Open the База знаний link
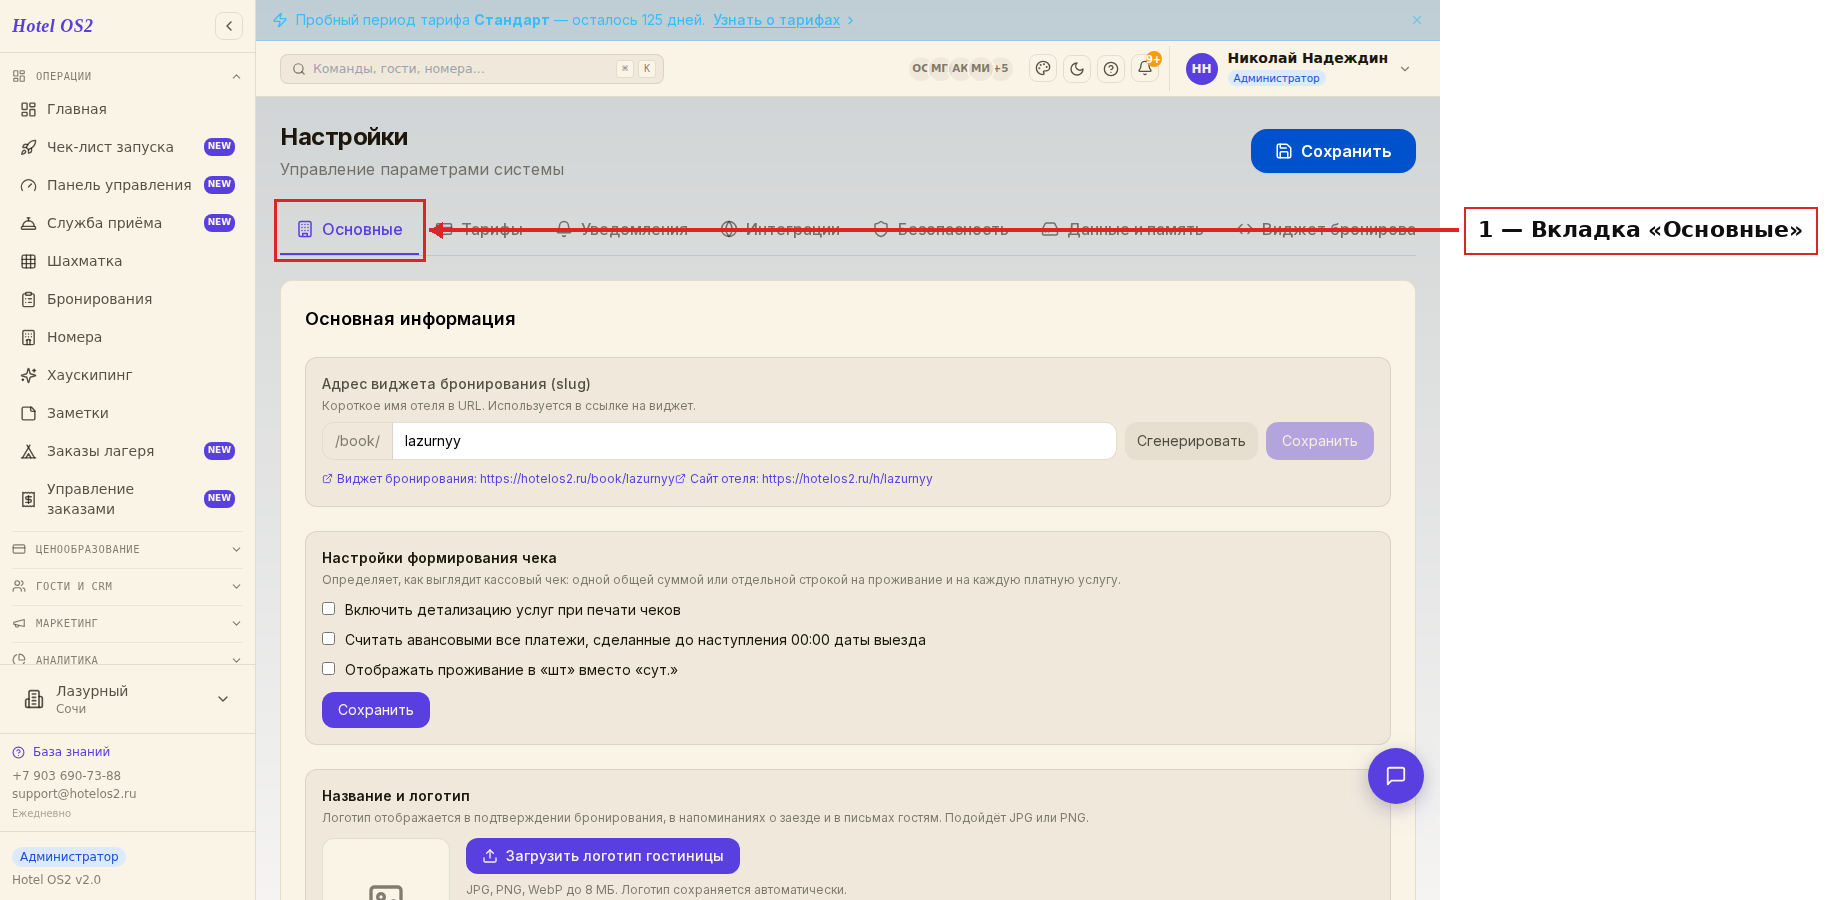Screen dimensions: 1841x900 pyautogui.click(x=61, y=752)
